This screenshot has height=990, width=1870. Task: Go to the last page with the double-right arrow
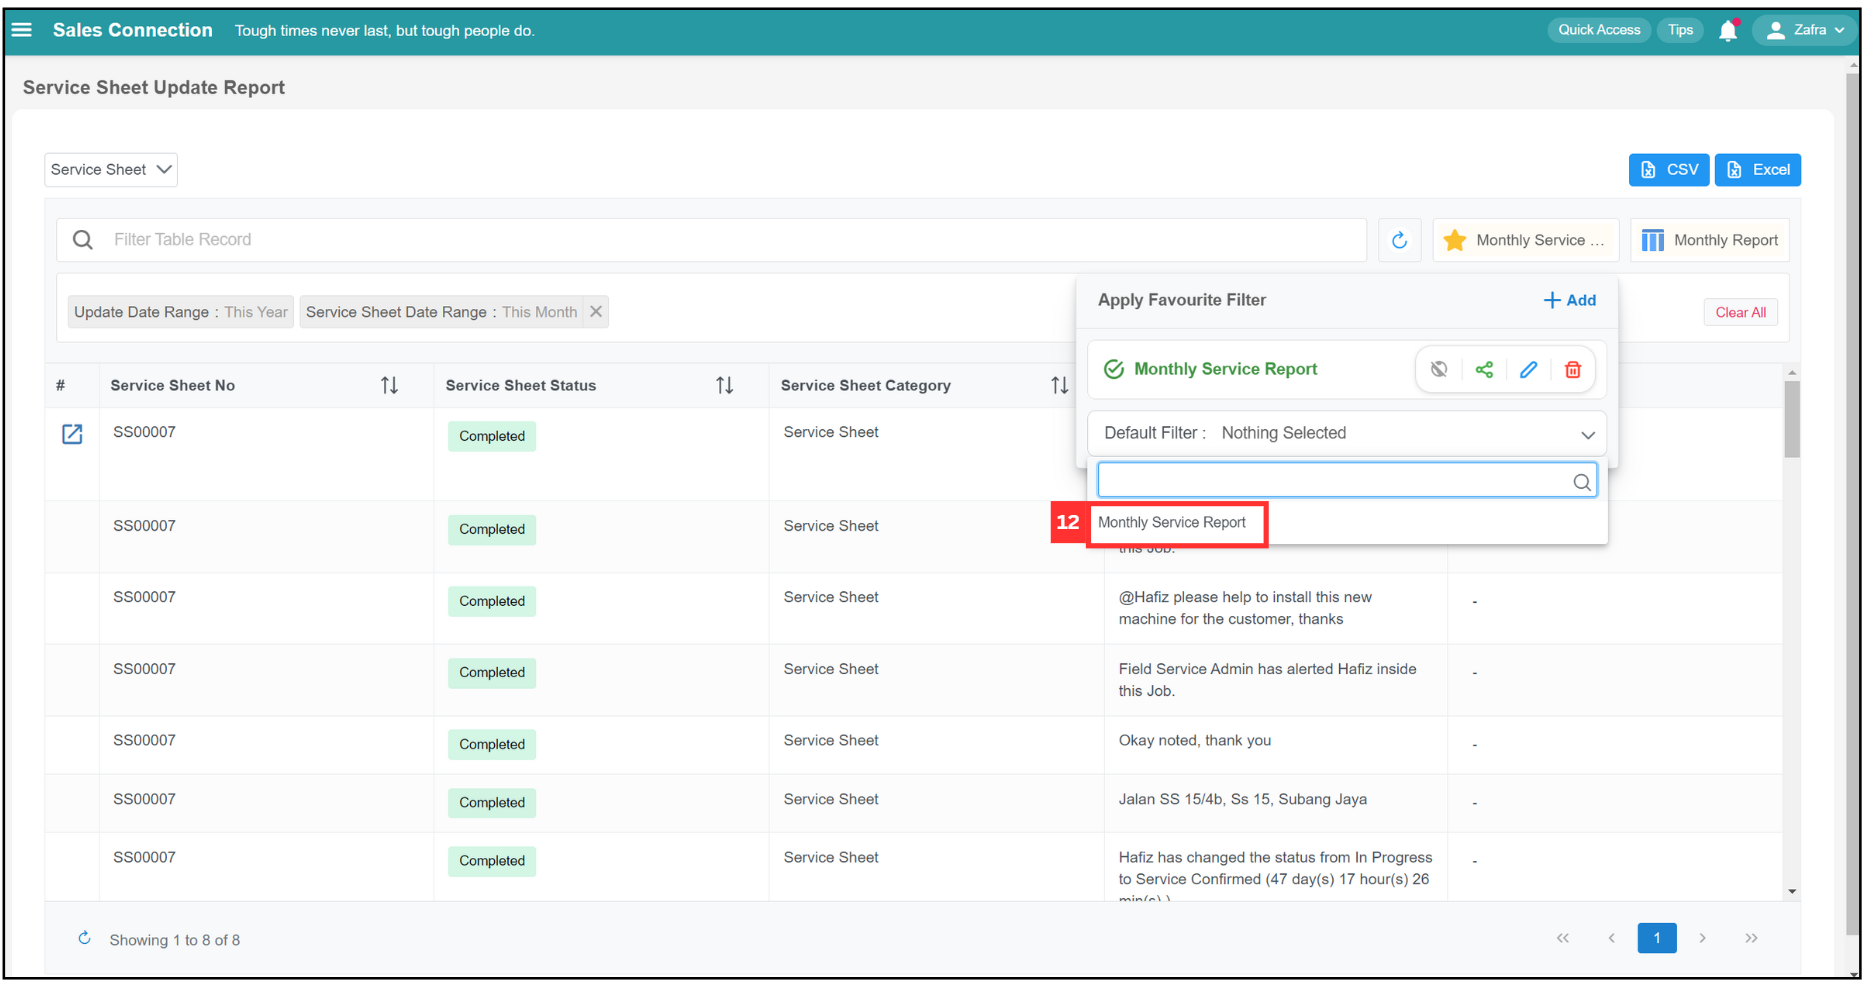(1751, 938)
